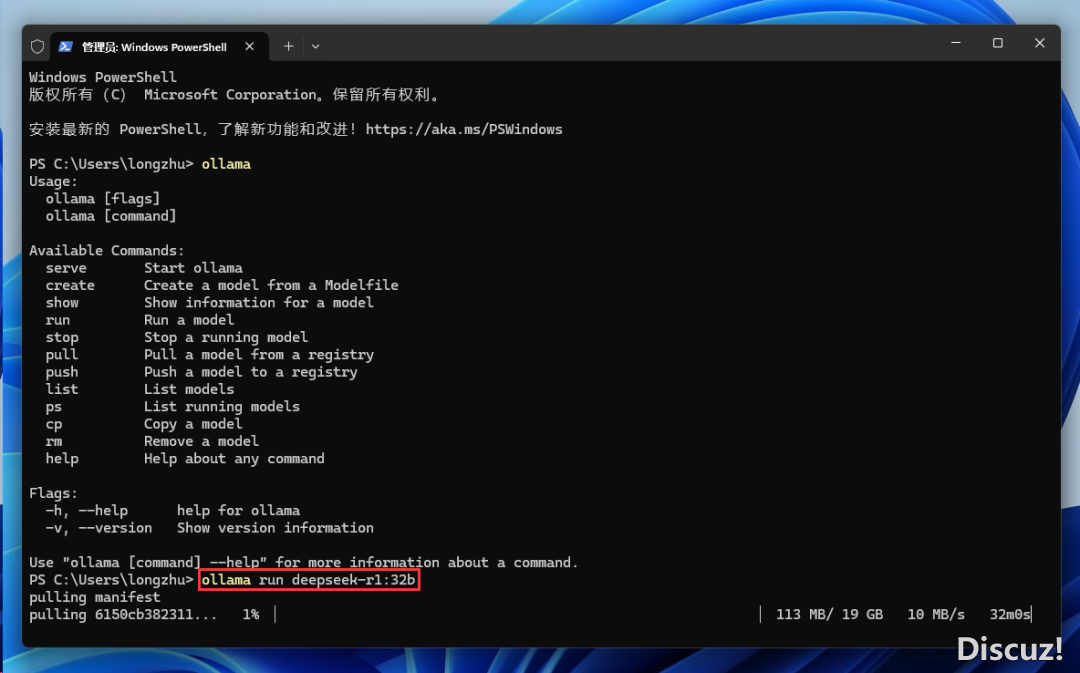Click the model download progress bar
This screenshot has width=1080, height=673.
click(x=517, y=614)
